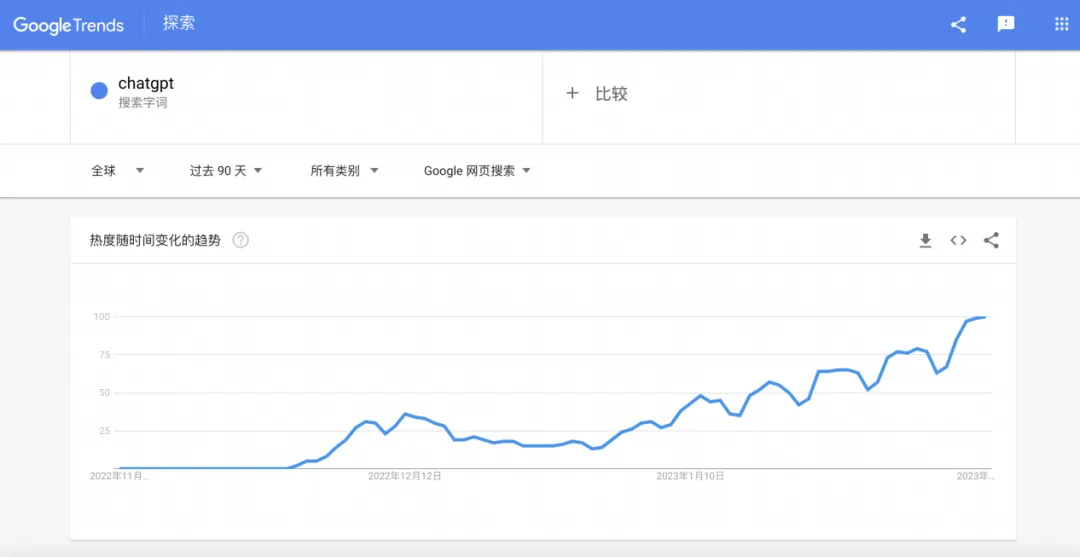Click the Google Trends logo
Image resolution: width=1080 pixels, height=557 pixels.
tap(68, 25)
